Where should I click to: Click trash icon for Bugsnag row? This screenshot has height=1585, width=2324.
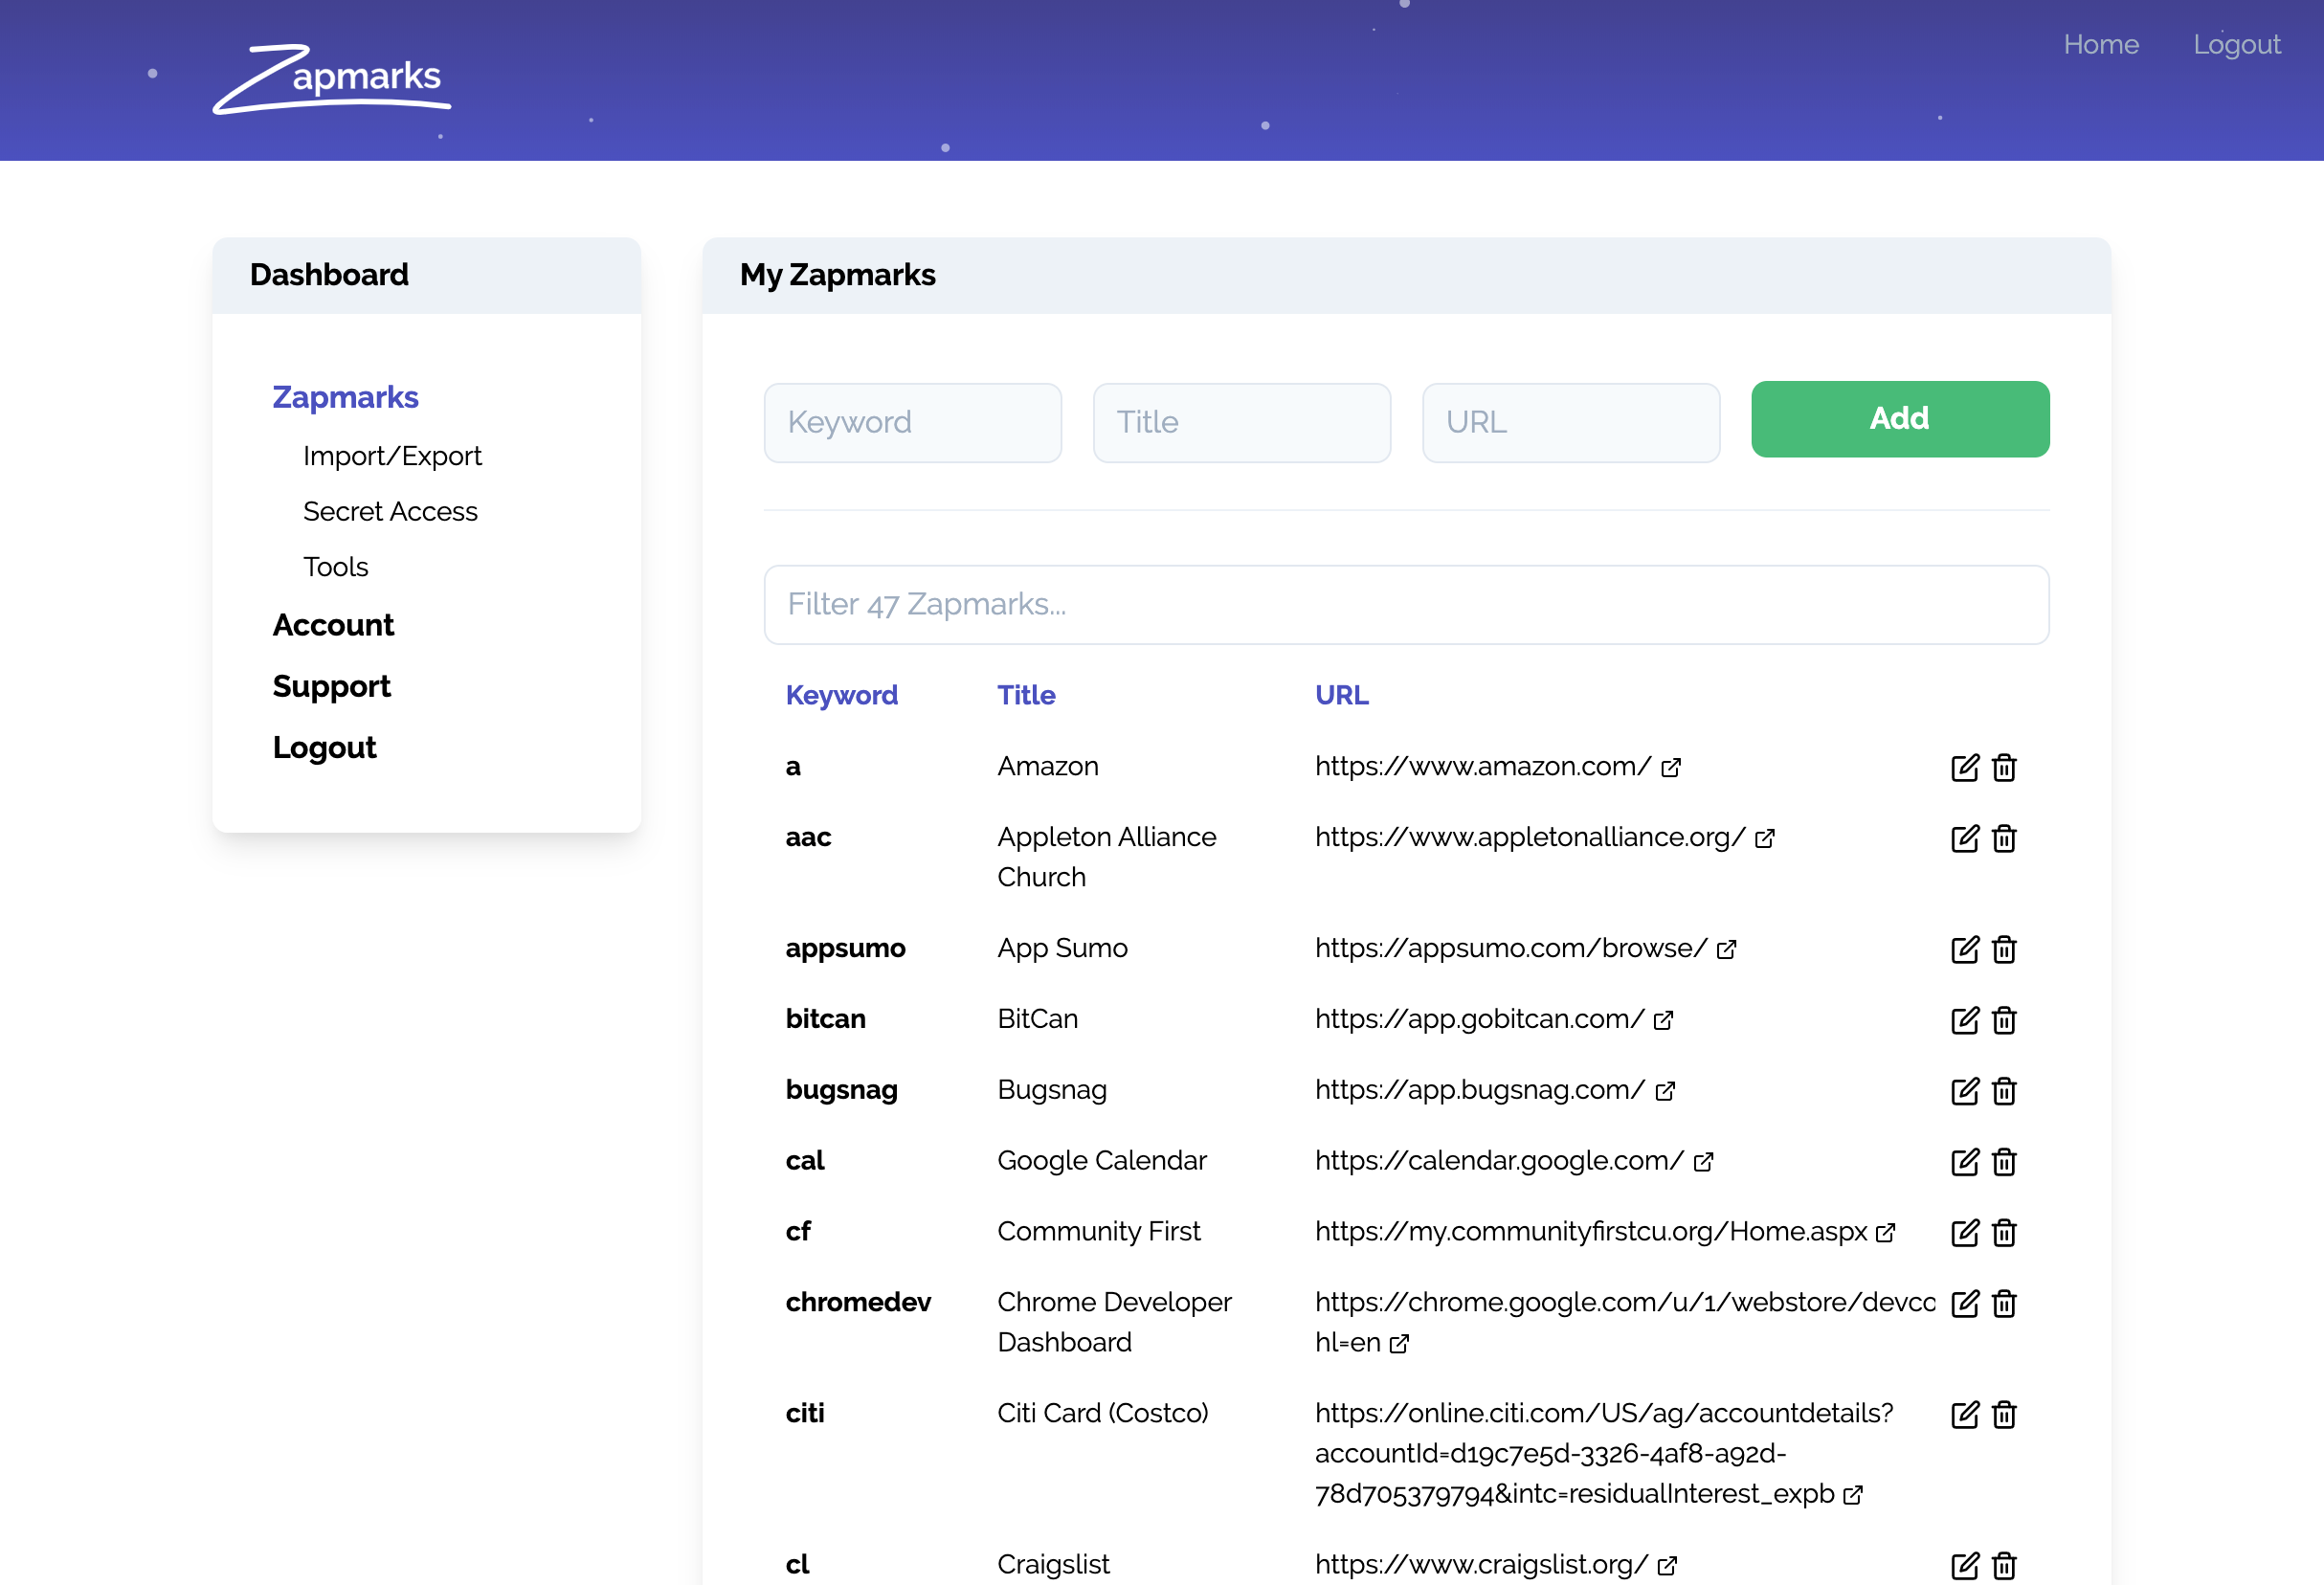pyautogui.click(x=2003, y=1091)
